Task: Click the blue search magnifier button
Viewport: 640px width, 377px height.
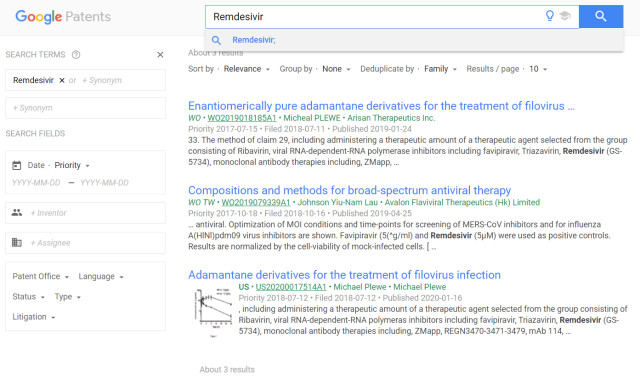Action: pos(601,17)
